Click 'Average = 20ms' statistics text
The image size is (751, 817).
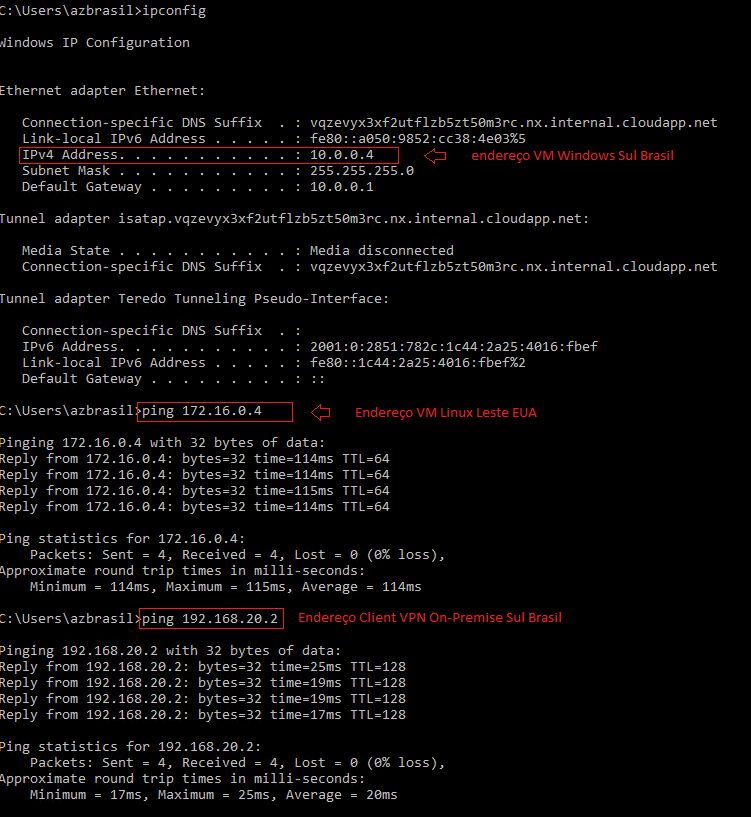341,795
